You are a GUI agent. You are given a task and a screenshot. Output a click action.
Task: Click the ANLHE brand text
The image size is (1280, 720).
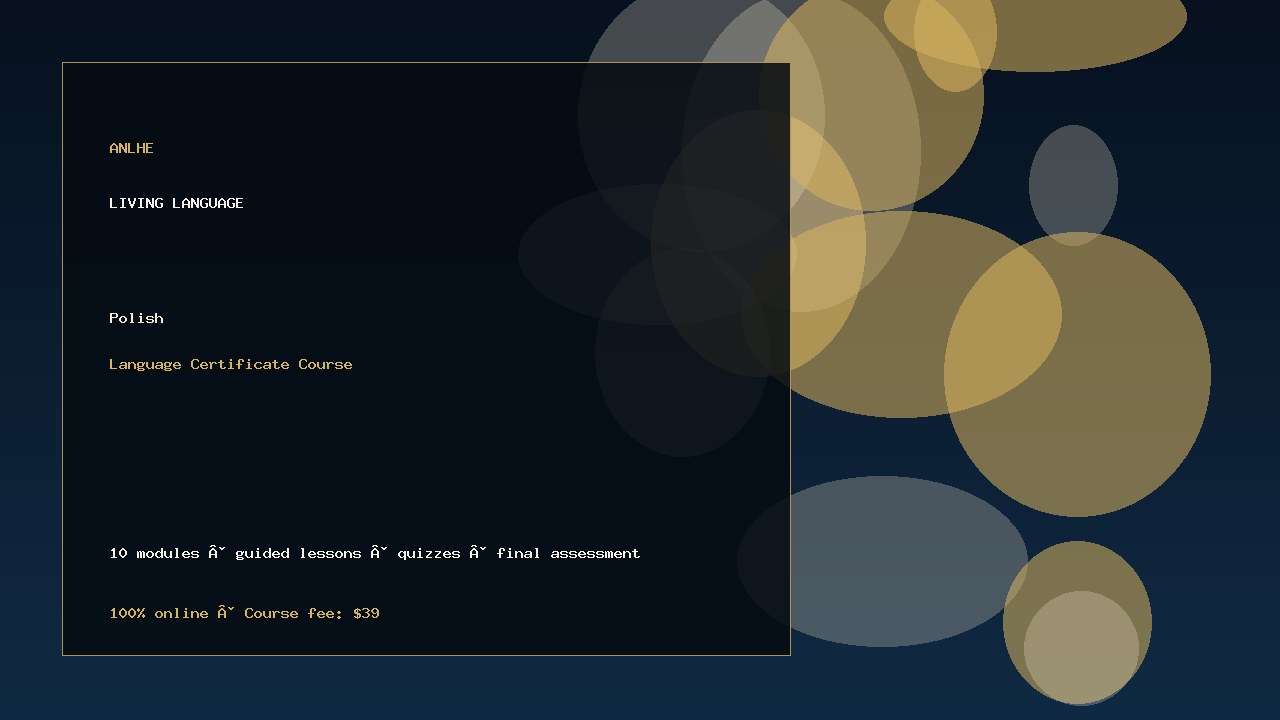(131, 148)
